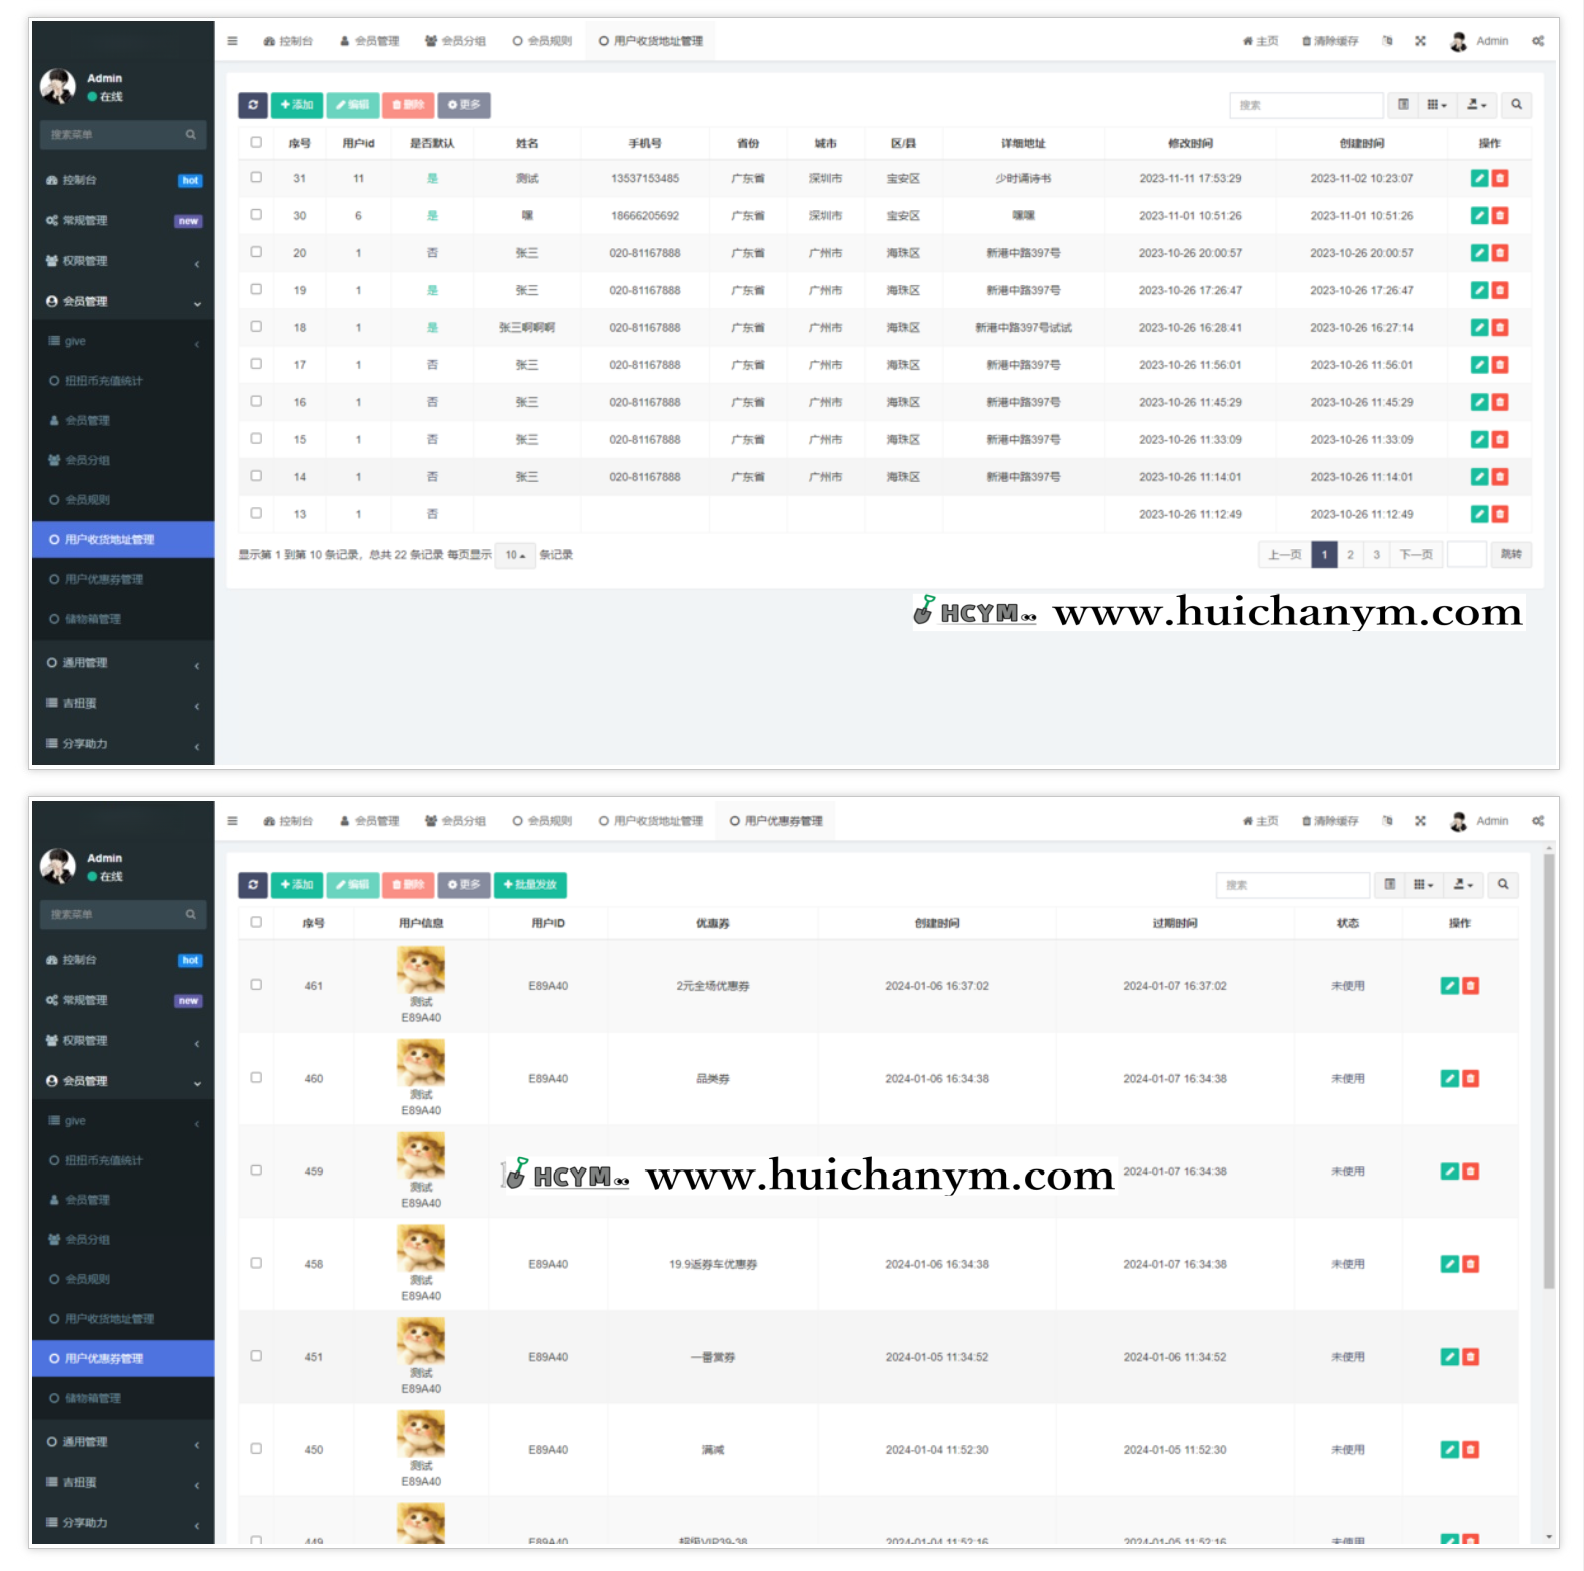The height and width of the screenshot is (1571, 1584).
Task: Check the checkbox for address row 17
Action: tap(256, 365)
